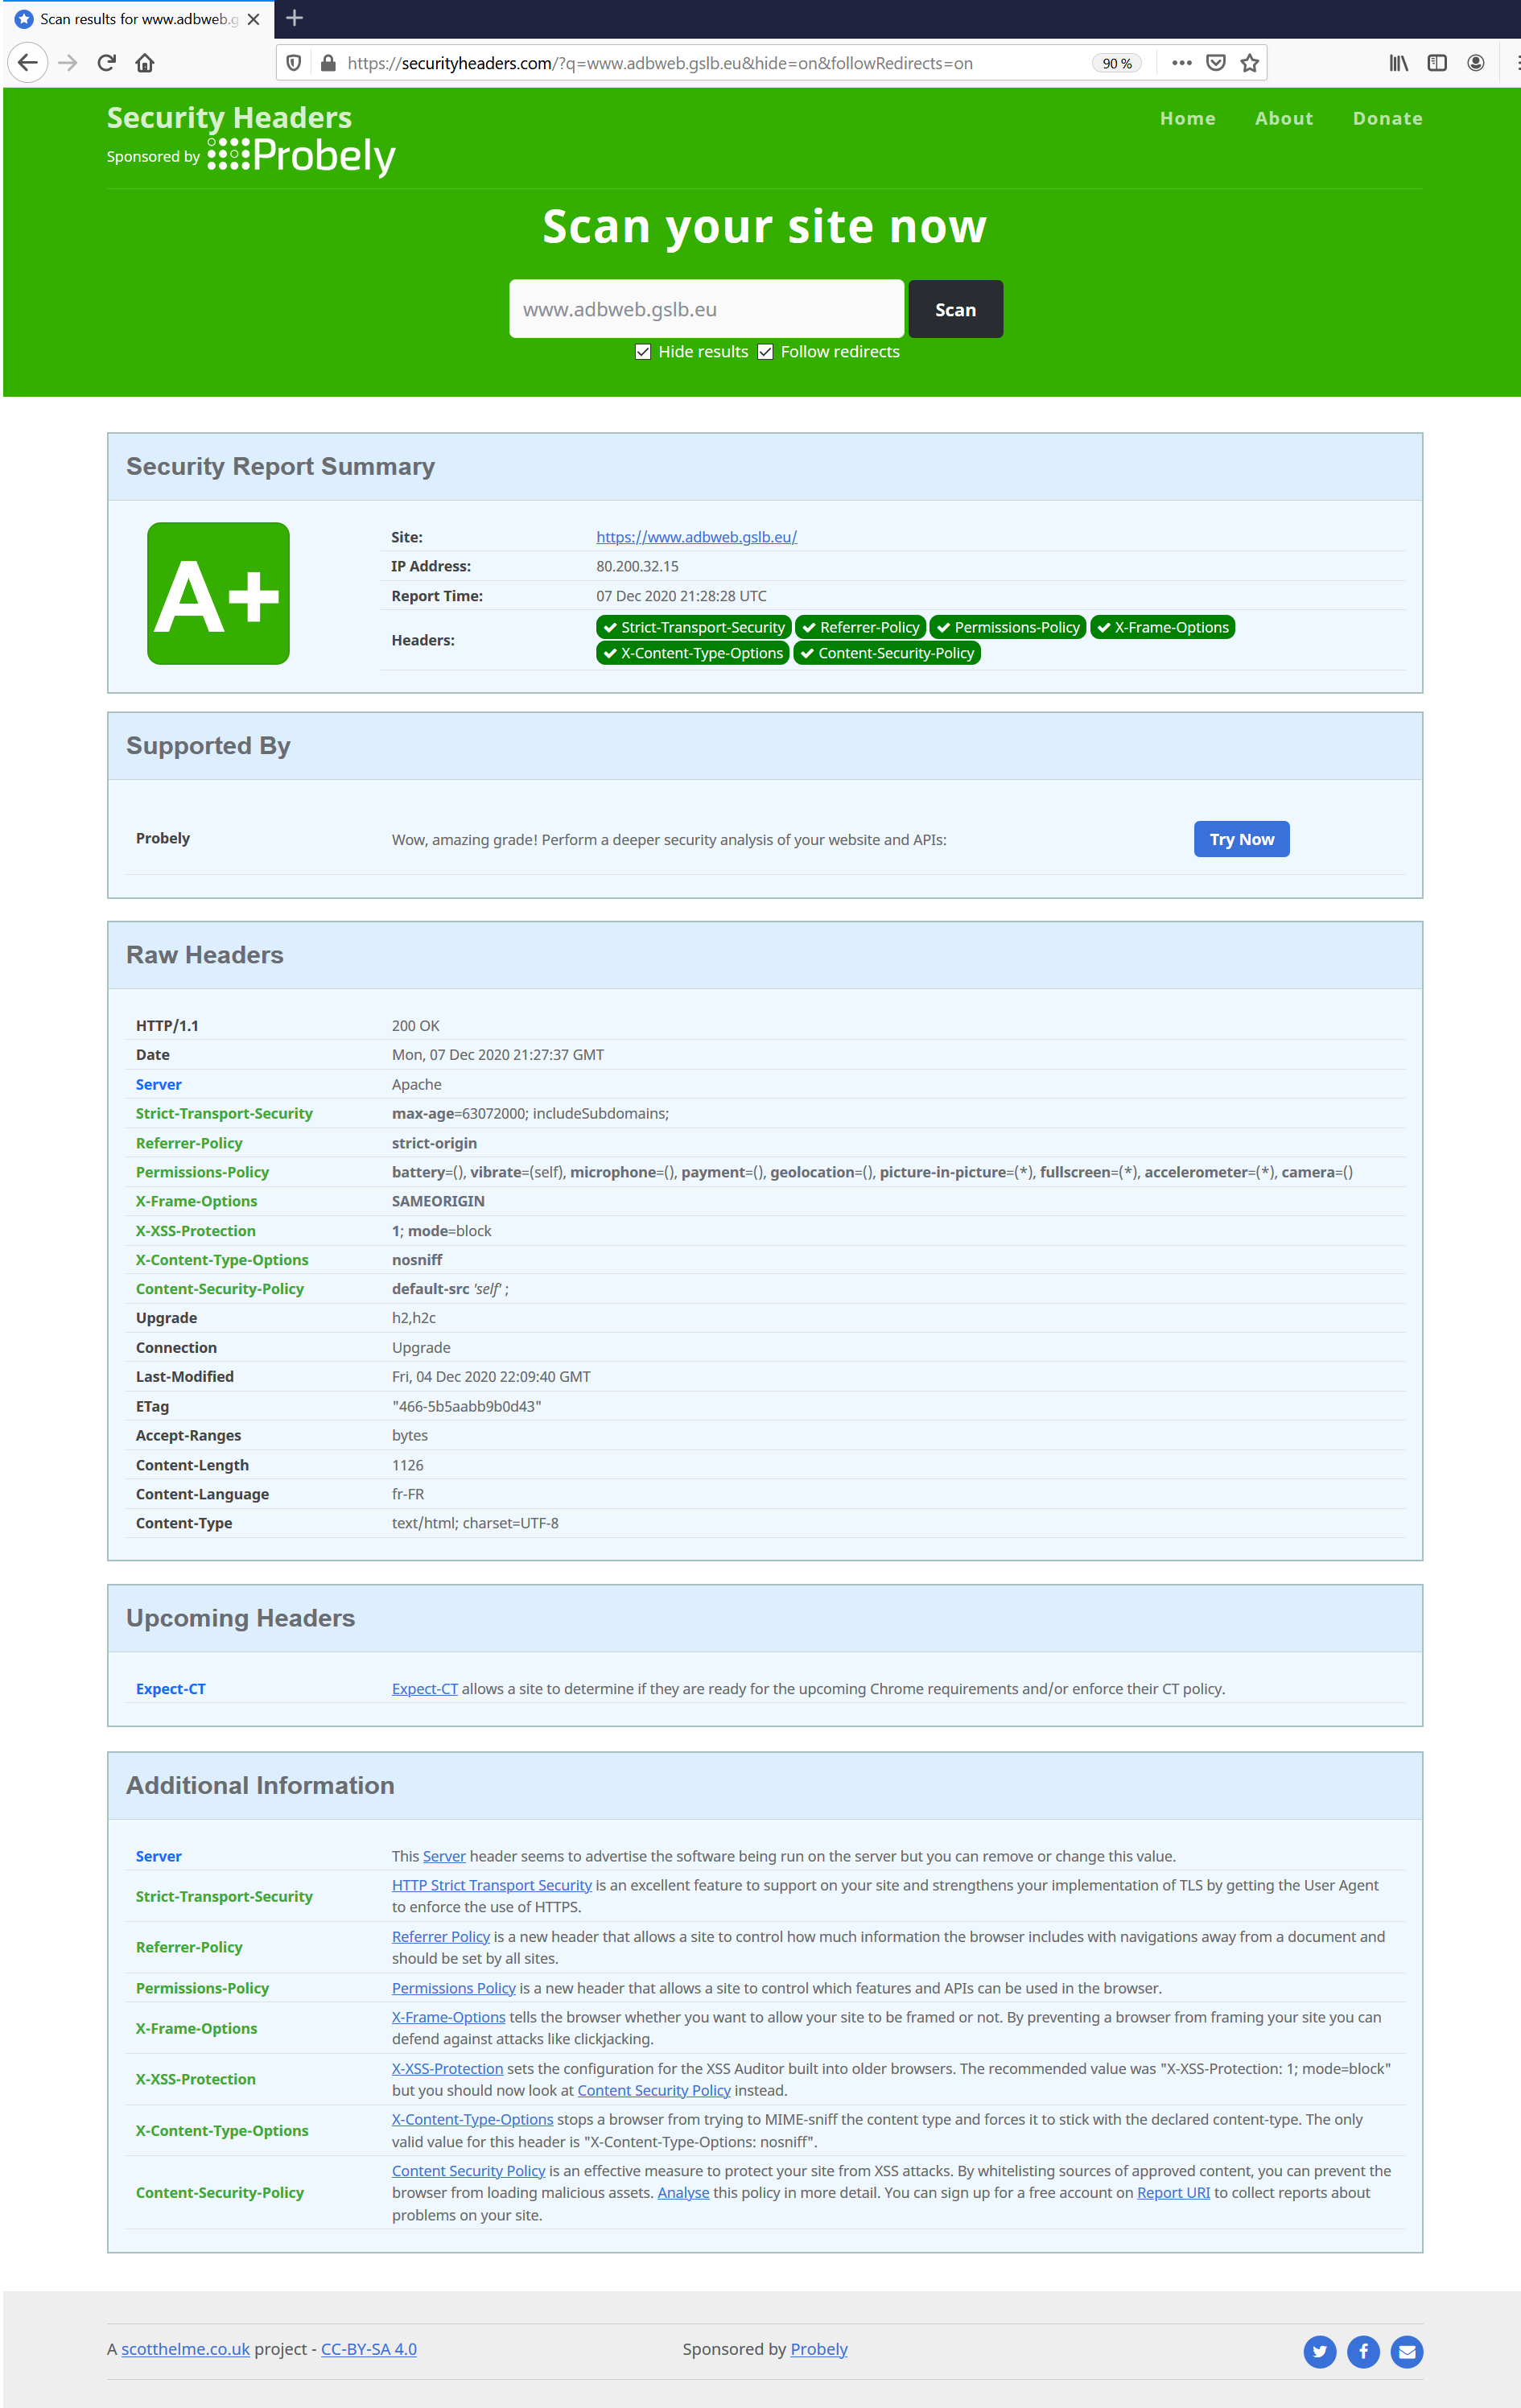Uncheck the Follow redirects checkbox
This screenshot has height=2408, width=1521.
coord(765,352)
